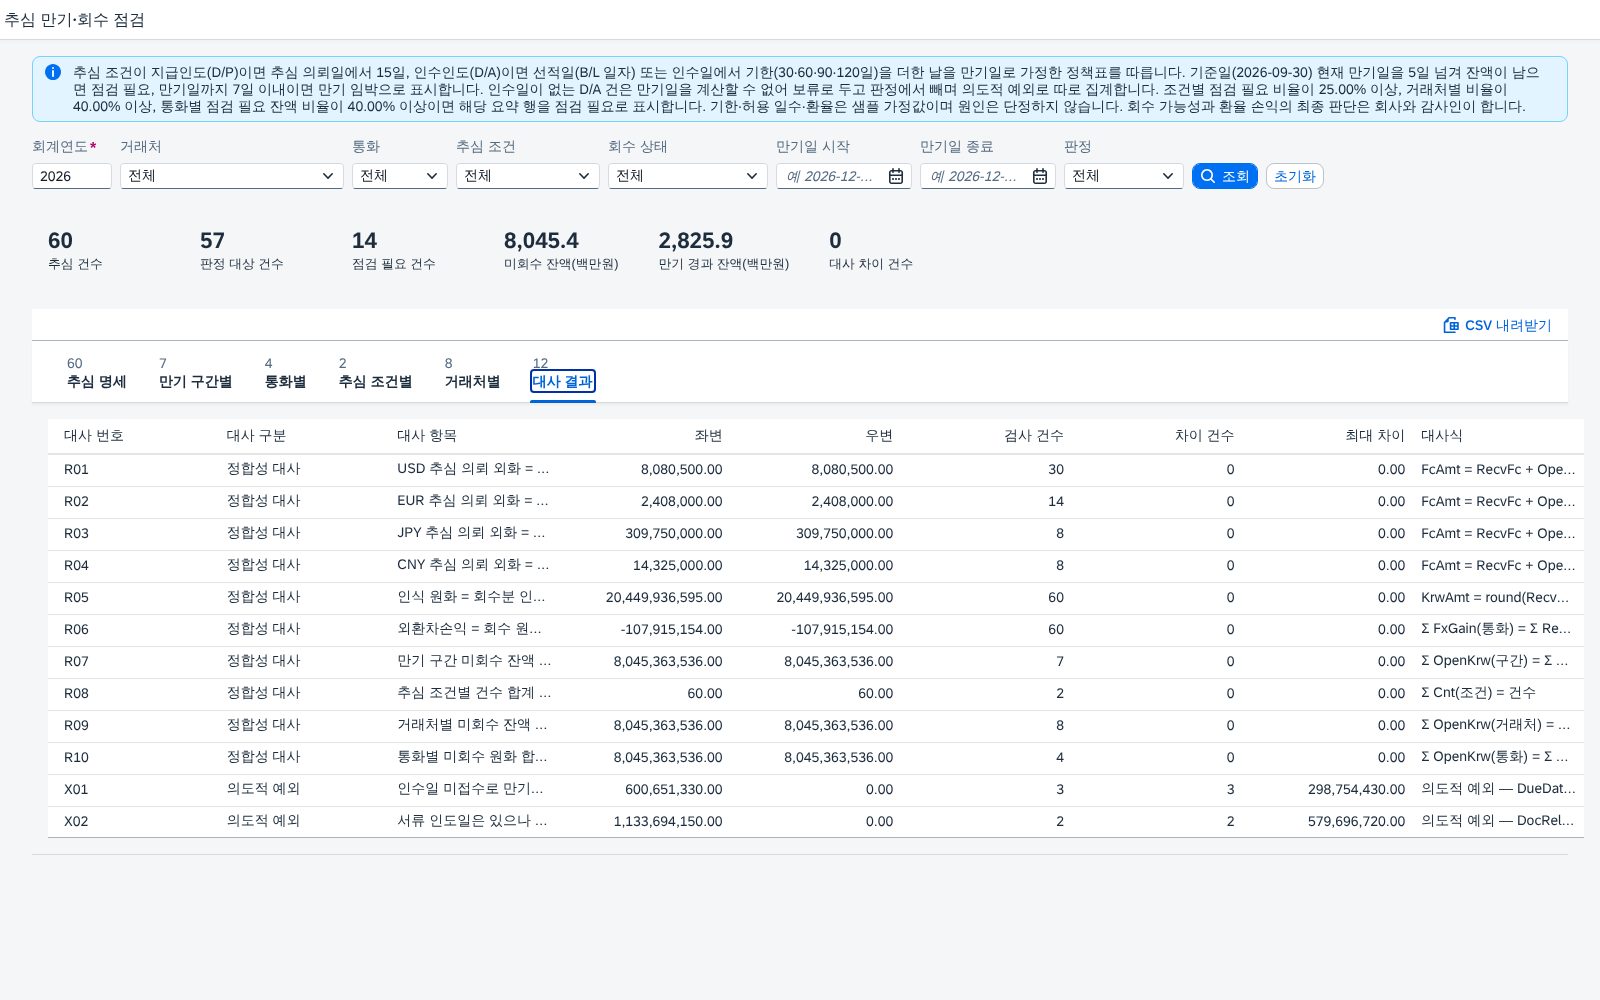Click the CSV 내려받기 export icon
This screenshot has width=1600, height=1000.
tap(1451, 325)
